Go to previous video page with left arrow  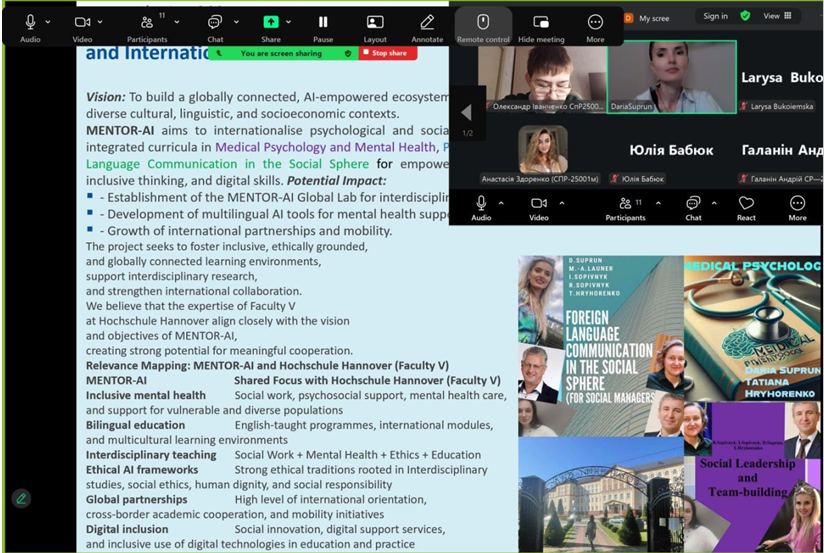[466, 112]
